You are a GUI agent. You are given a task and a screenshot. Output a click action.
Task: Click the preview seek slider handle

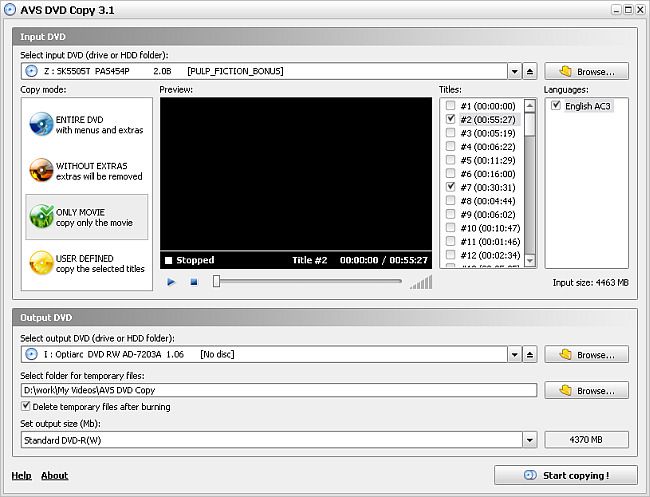(x=216, y=281)
